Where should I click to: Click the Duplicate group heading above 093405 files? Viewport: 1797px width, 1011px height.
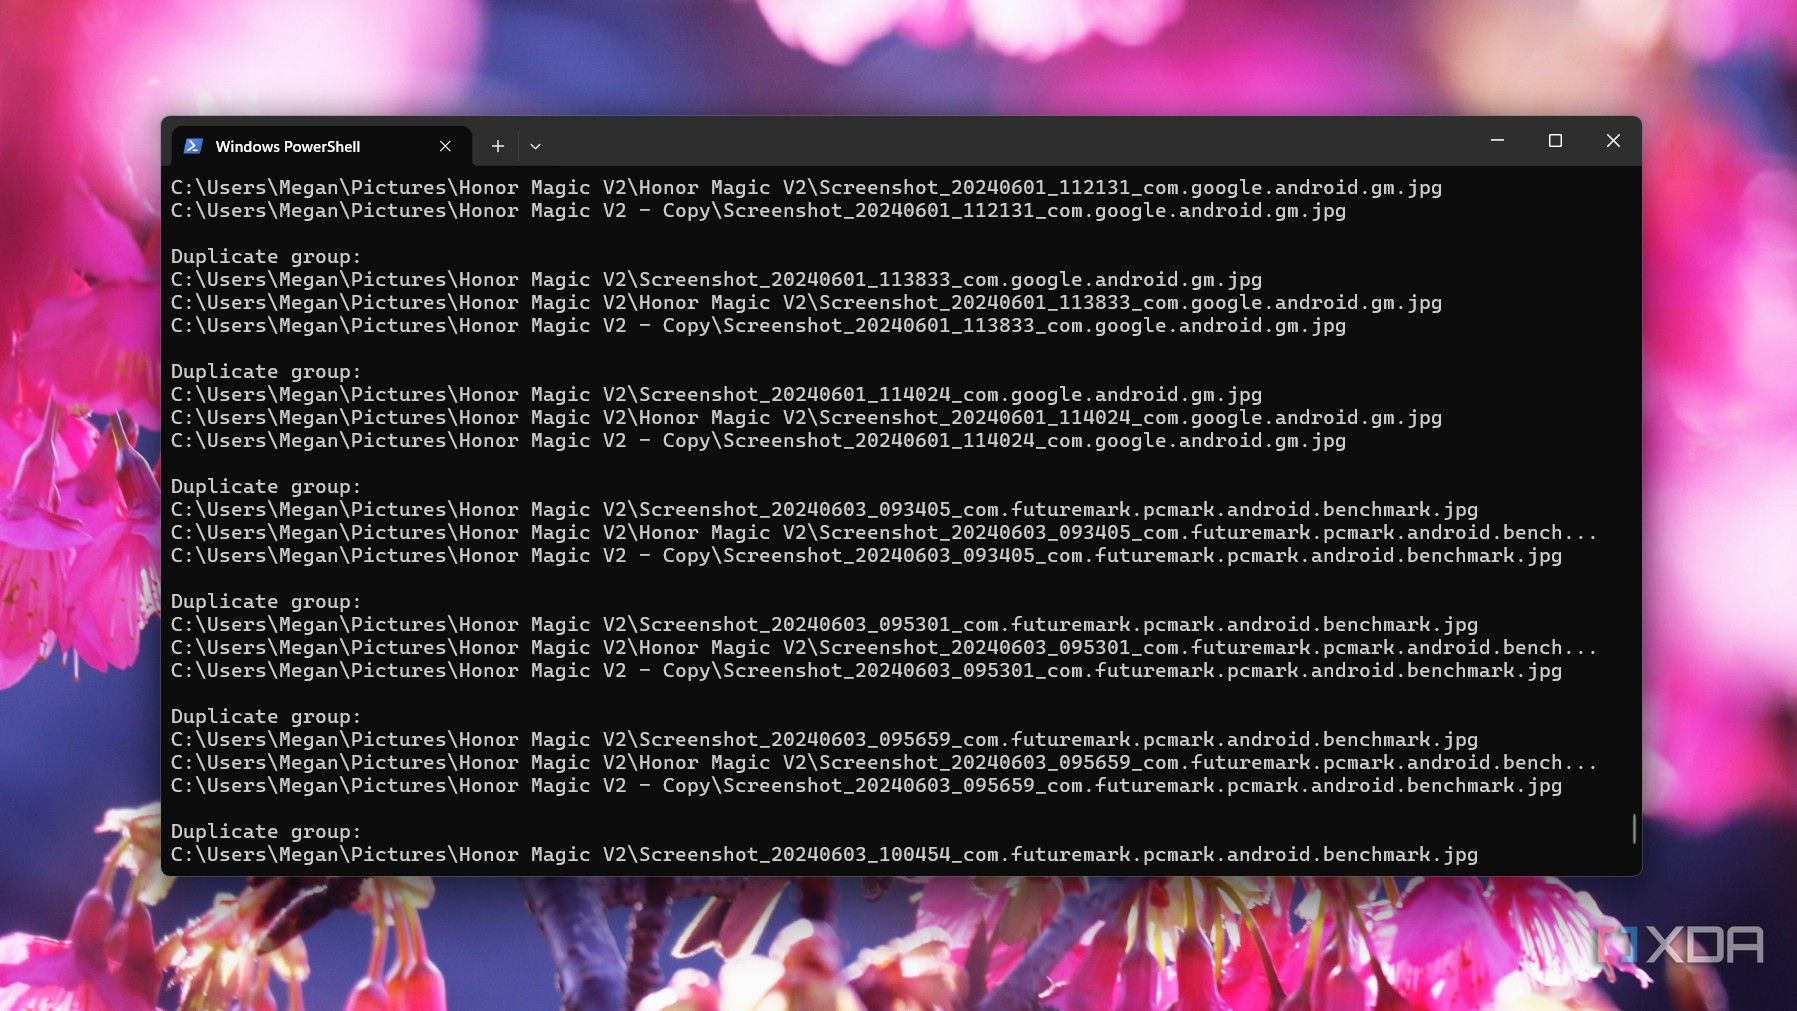(x=266, y=486)
